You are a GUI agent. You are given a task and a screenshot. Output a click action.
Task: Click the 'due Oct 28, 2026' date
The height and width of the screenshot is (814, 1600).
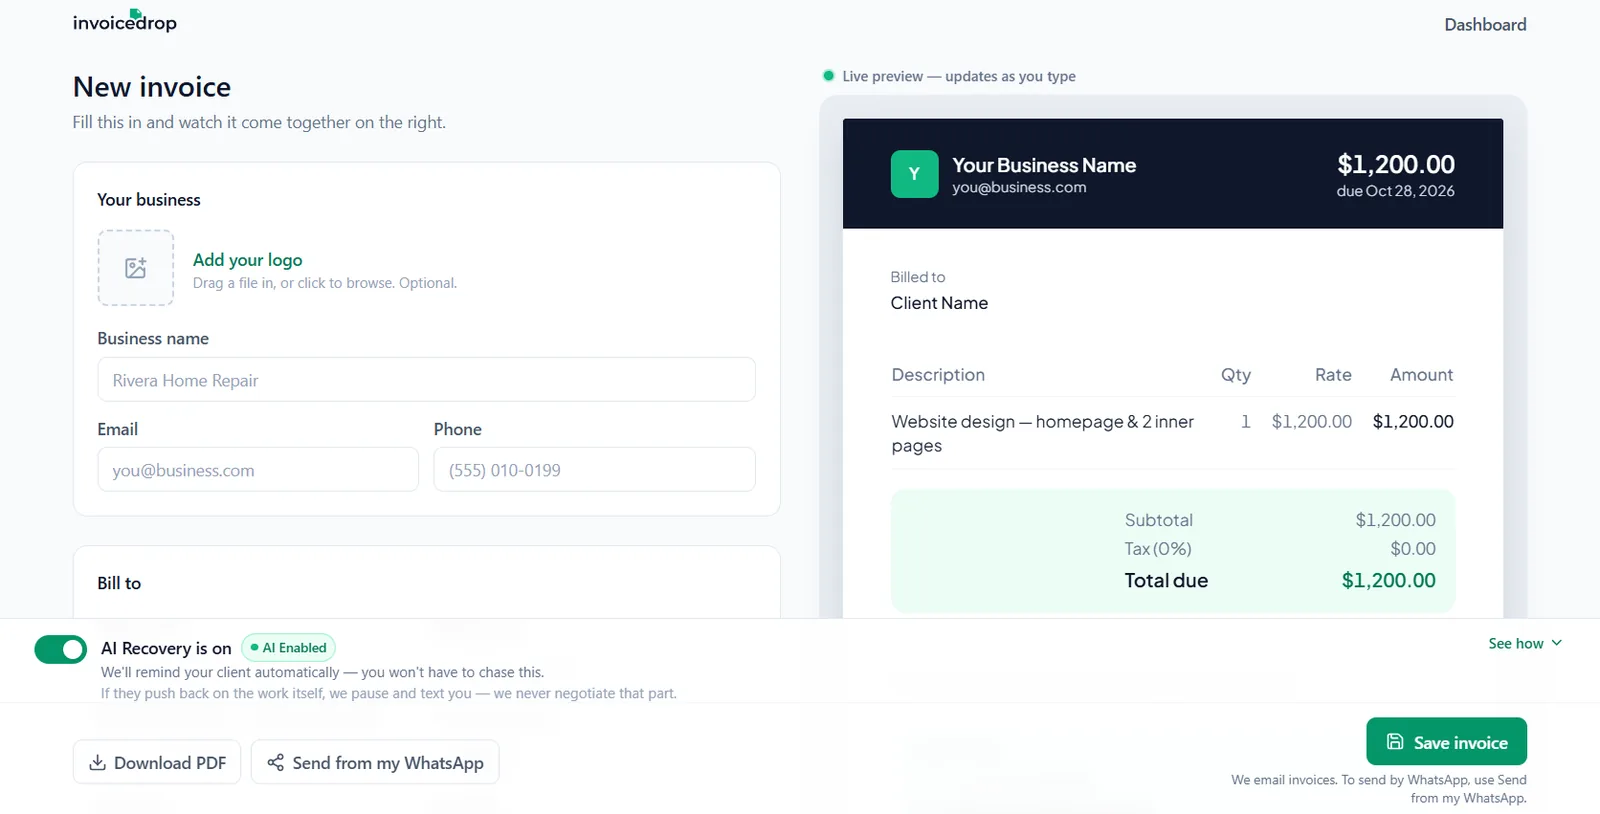(x=1396, y=191)
